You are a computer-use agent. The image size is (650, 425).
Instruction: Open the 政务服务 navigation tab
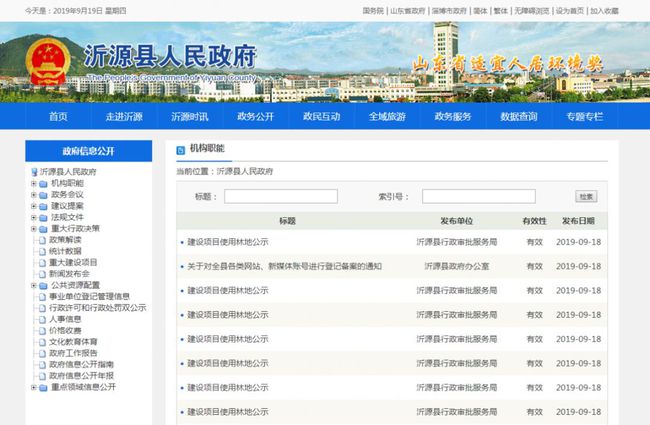click(x=453, y=117)
